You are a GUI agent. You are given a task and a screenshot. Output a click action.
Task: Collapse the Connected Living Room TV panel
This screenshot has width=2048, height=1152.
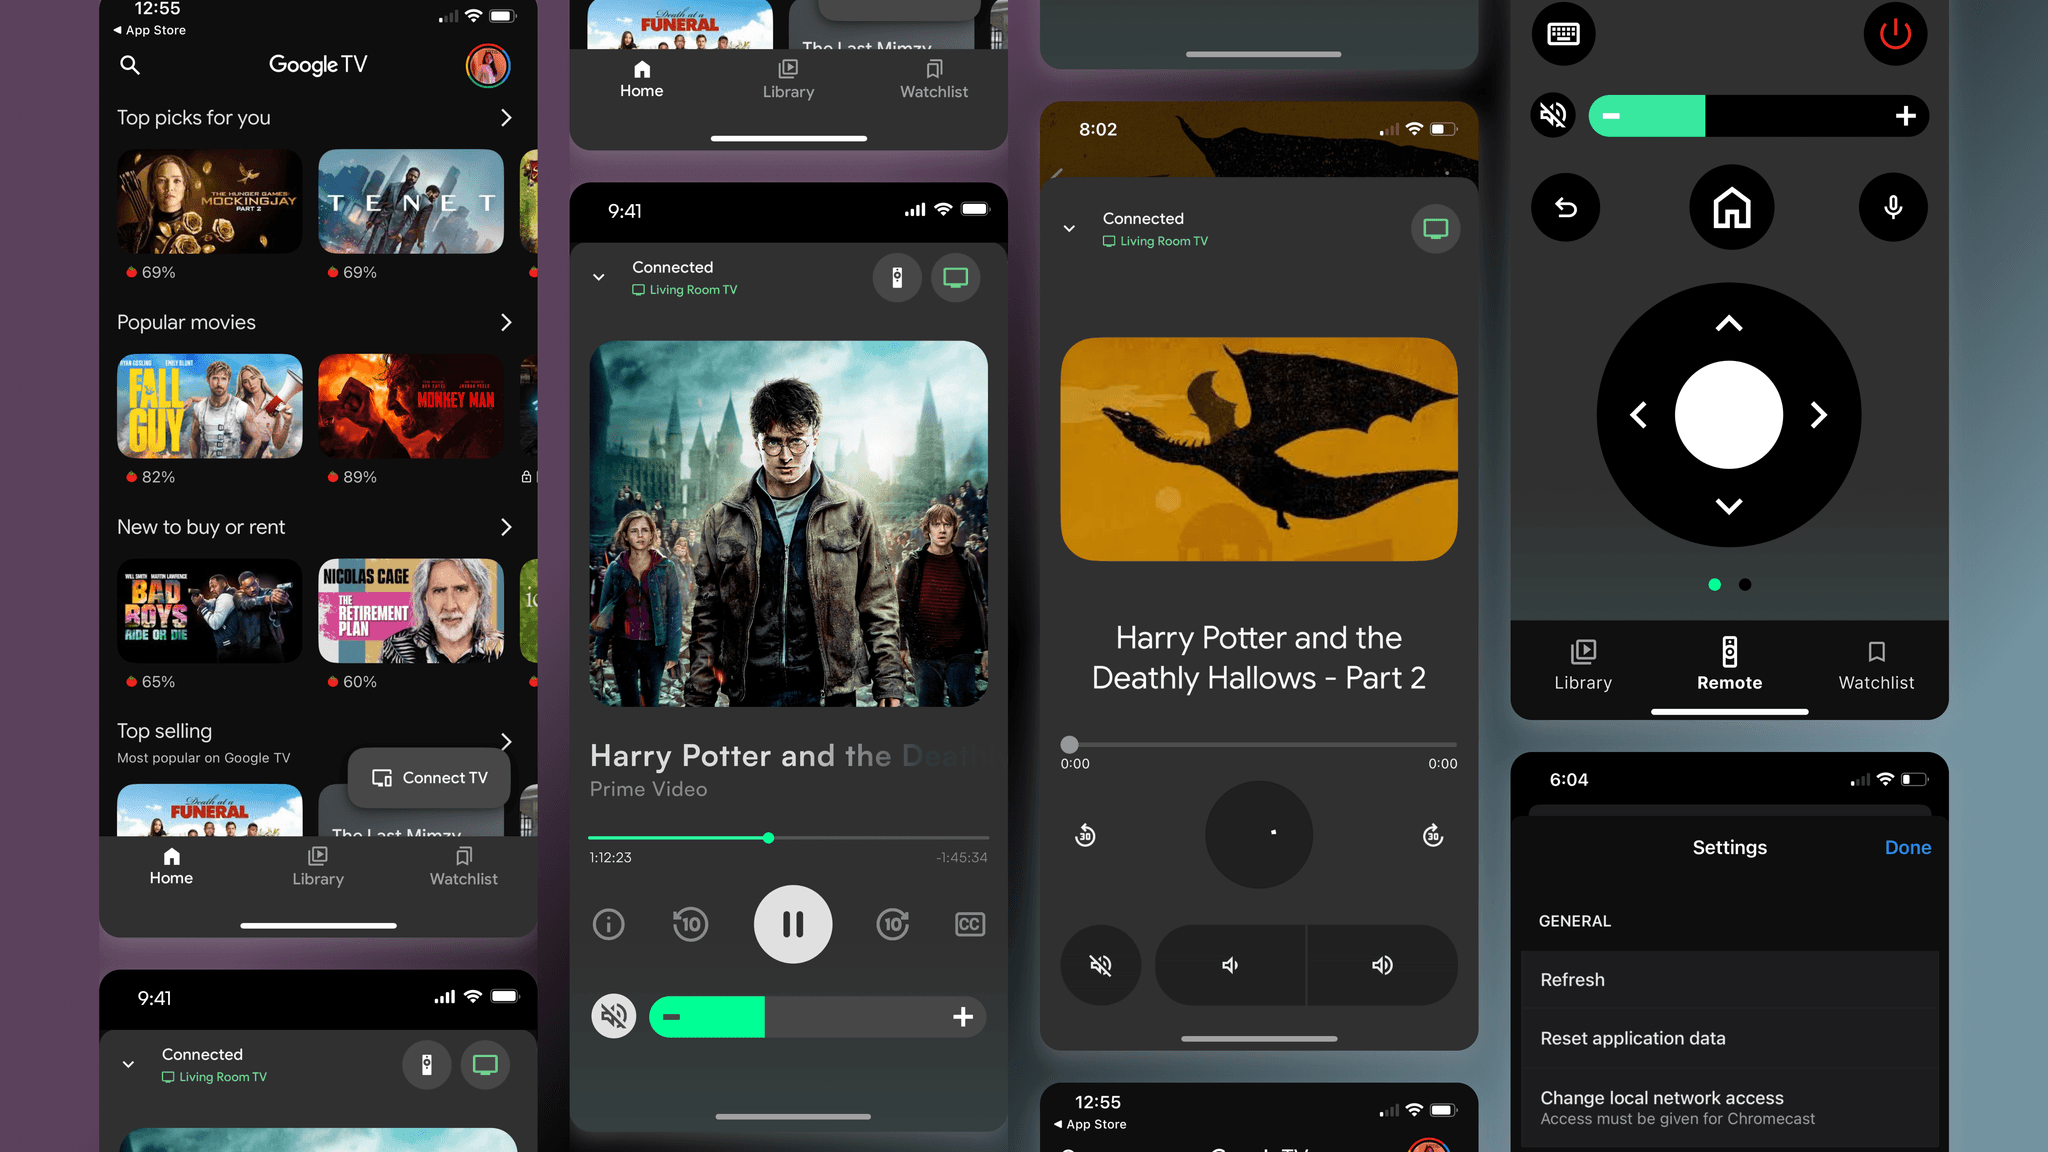[598, 277]
